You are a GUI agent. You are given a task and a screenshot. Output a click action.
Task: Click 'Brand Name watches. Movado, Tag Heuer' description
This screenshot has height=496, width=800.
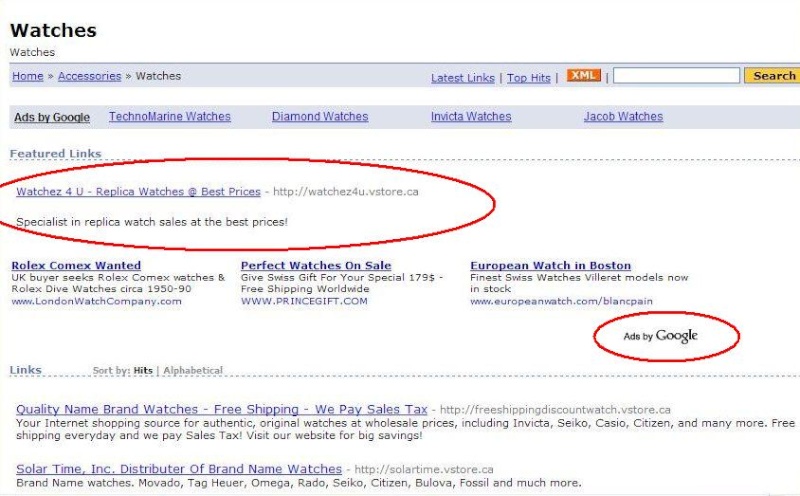[298, 483]
